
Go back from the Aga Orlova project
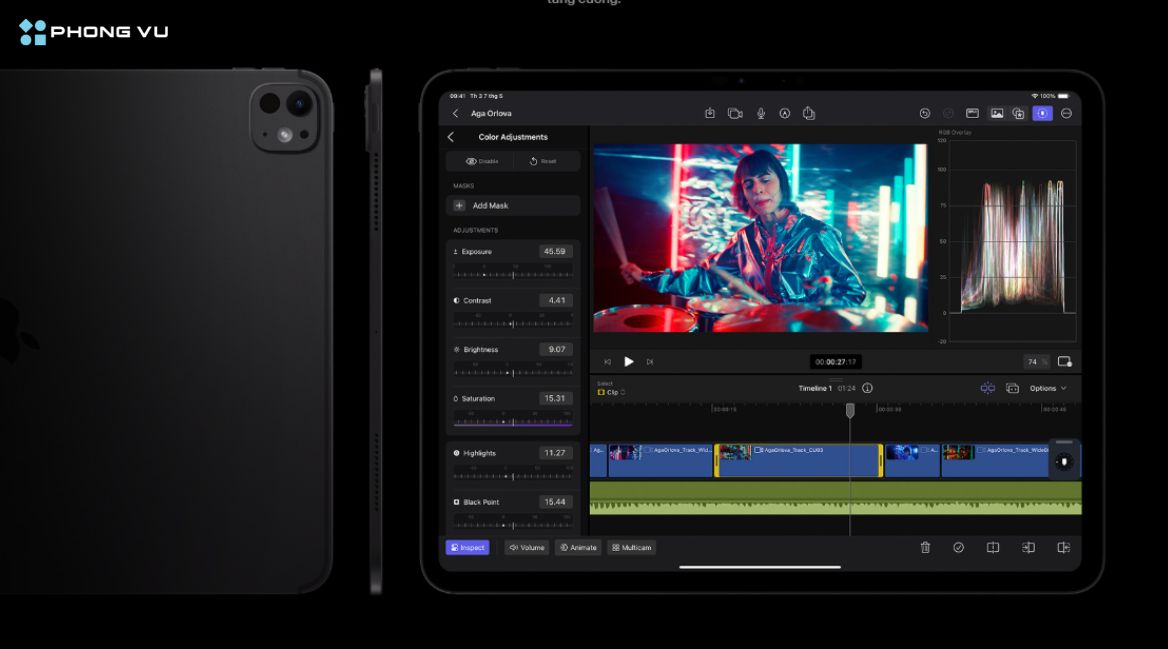coord(456,113)
